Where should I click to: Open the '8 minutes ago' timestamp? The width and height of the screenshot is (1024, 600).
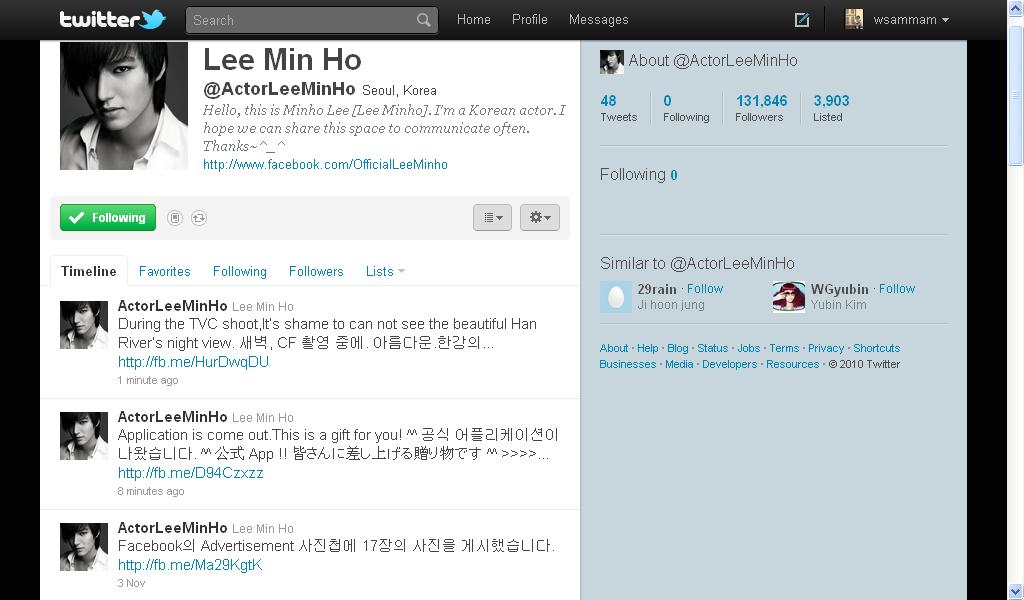(151, 491)
